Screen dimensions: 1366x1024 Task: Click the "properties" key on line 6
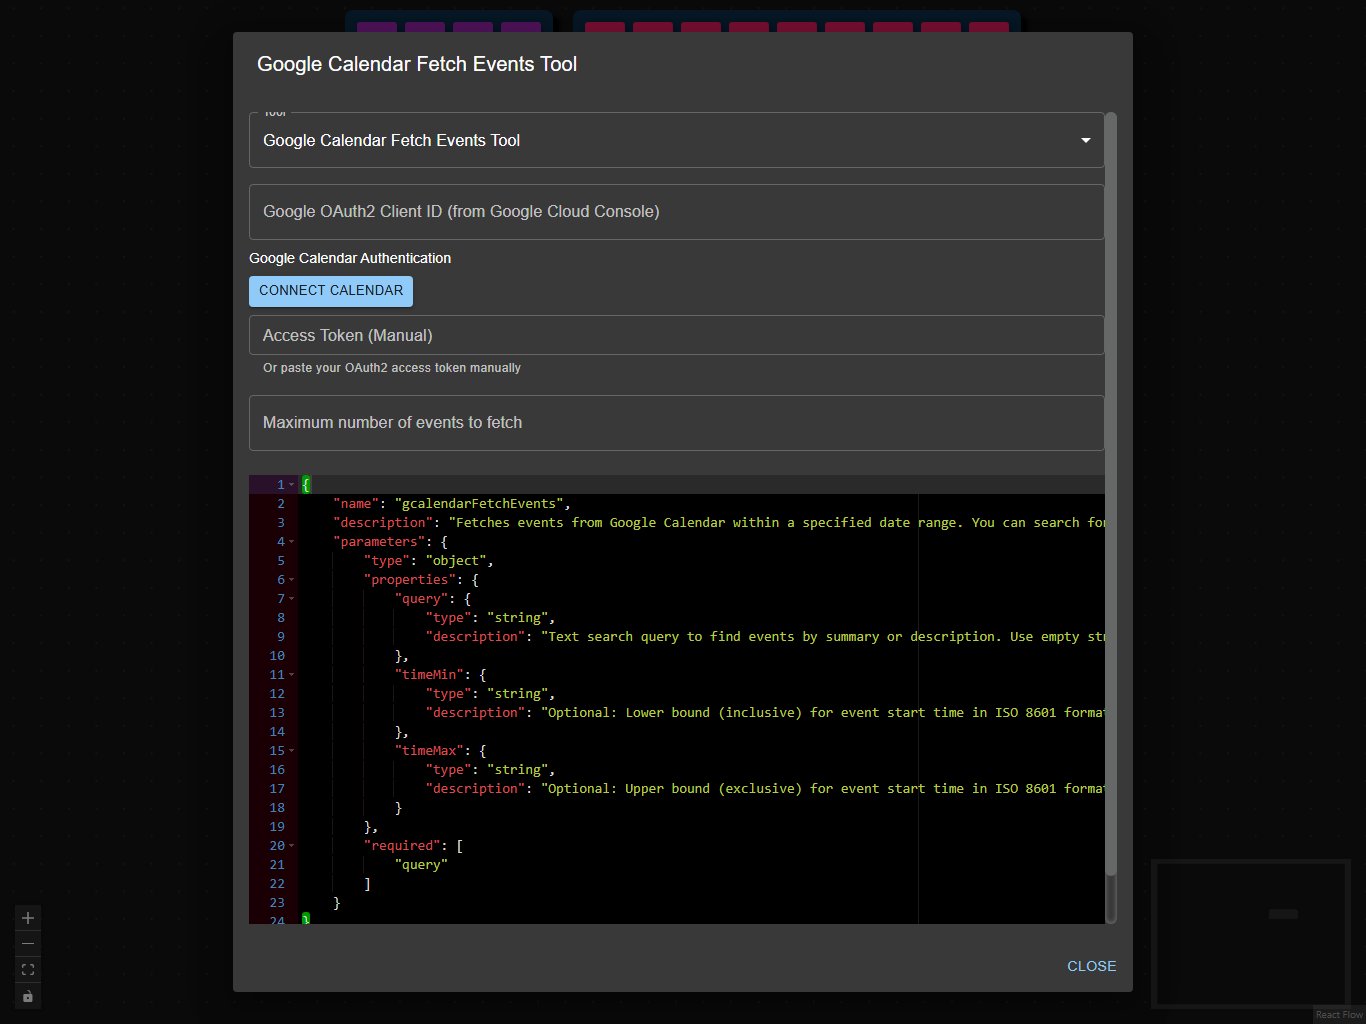pos(410,580)
